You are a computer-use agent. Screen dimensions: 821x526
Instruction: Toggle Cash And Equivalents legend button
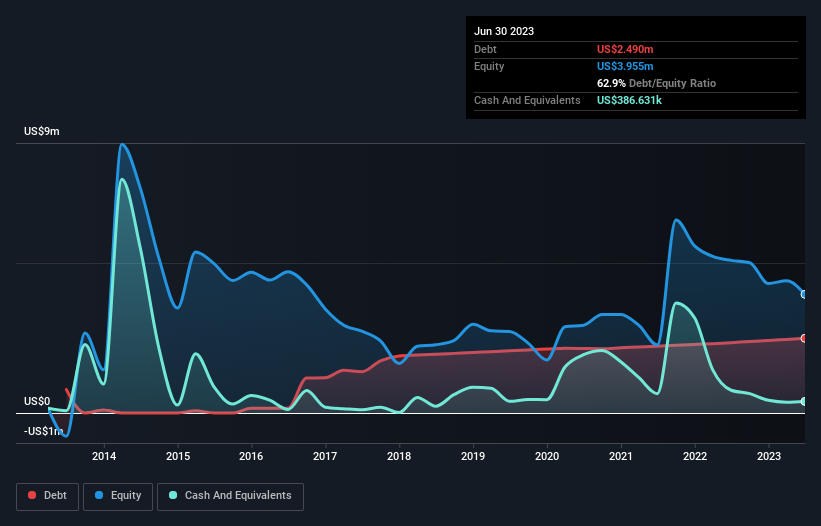click(230, 496)
